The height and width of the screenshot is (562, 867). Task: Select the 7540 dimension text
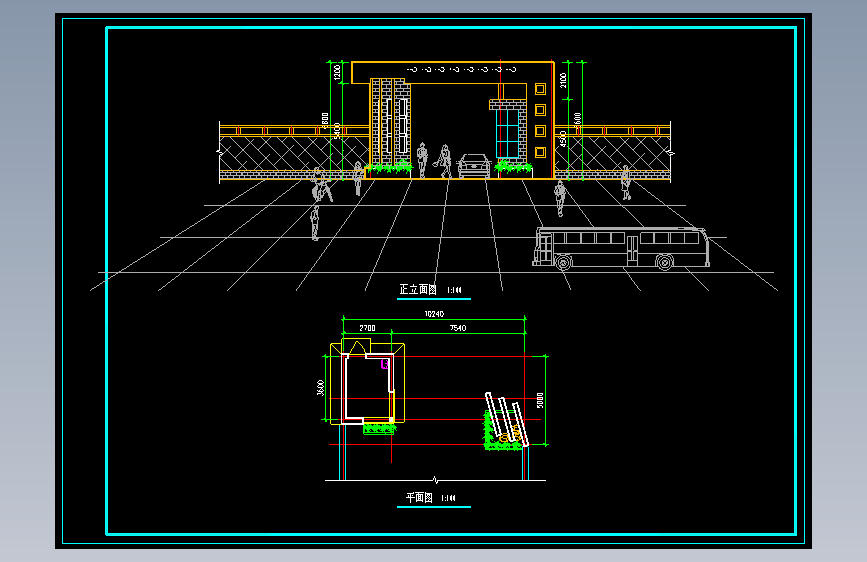[458, 328]
